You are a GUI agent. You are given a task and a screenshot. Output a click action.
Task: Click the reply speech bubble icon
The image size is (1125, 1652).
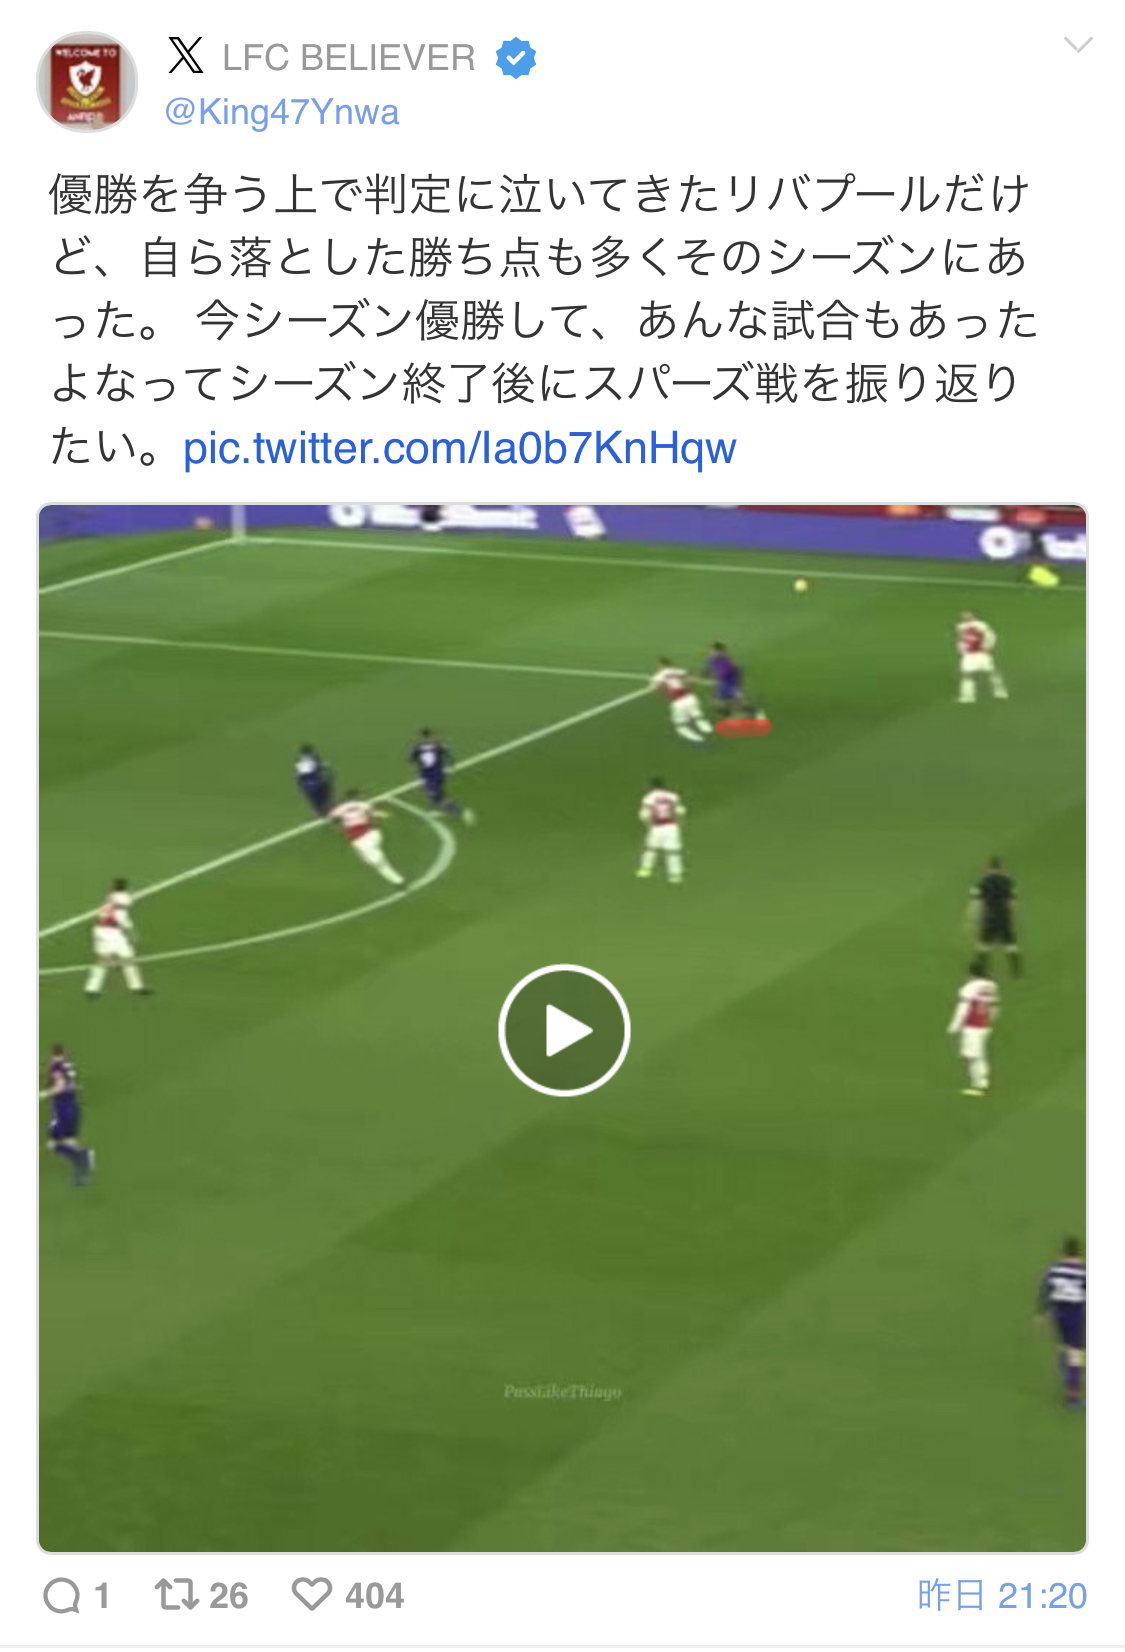[62, 1595]
